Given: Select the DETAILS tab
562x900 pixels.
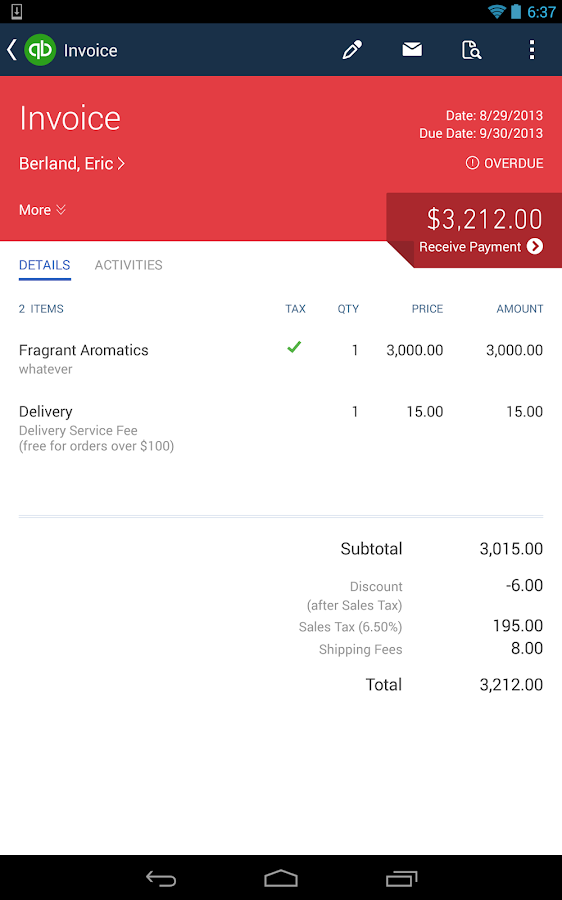Looking at the screenshot, I should coord(44,265).
